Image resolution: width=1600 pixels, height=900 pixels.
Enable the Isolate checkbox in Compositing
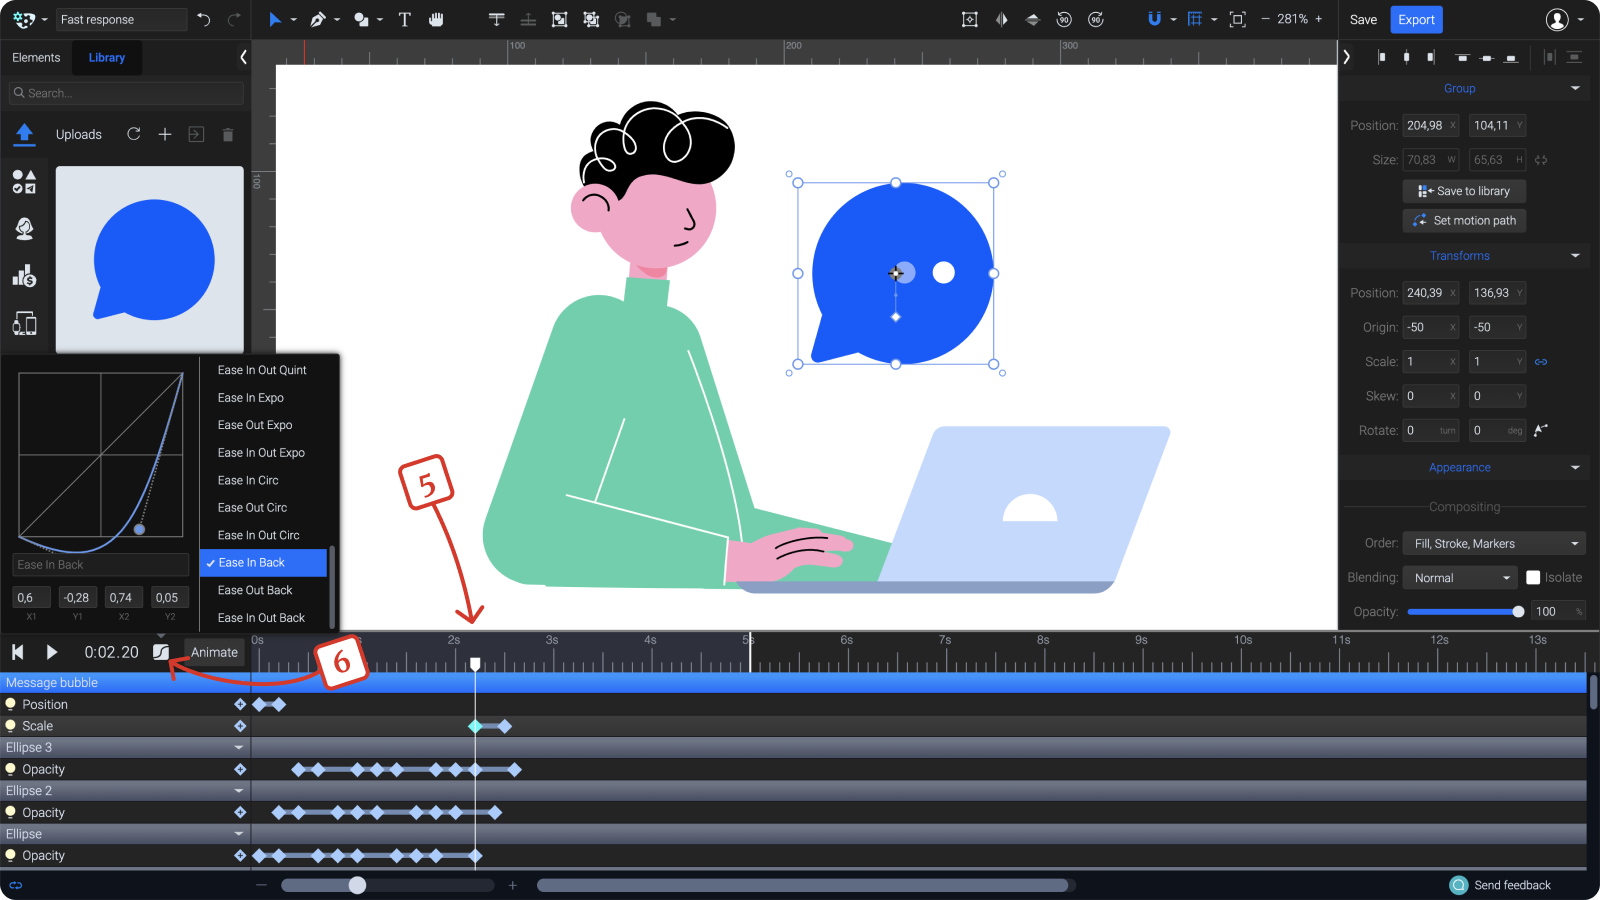tap(1533, 577)
